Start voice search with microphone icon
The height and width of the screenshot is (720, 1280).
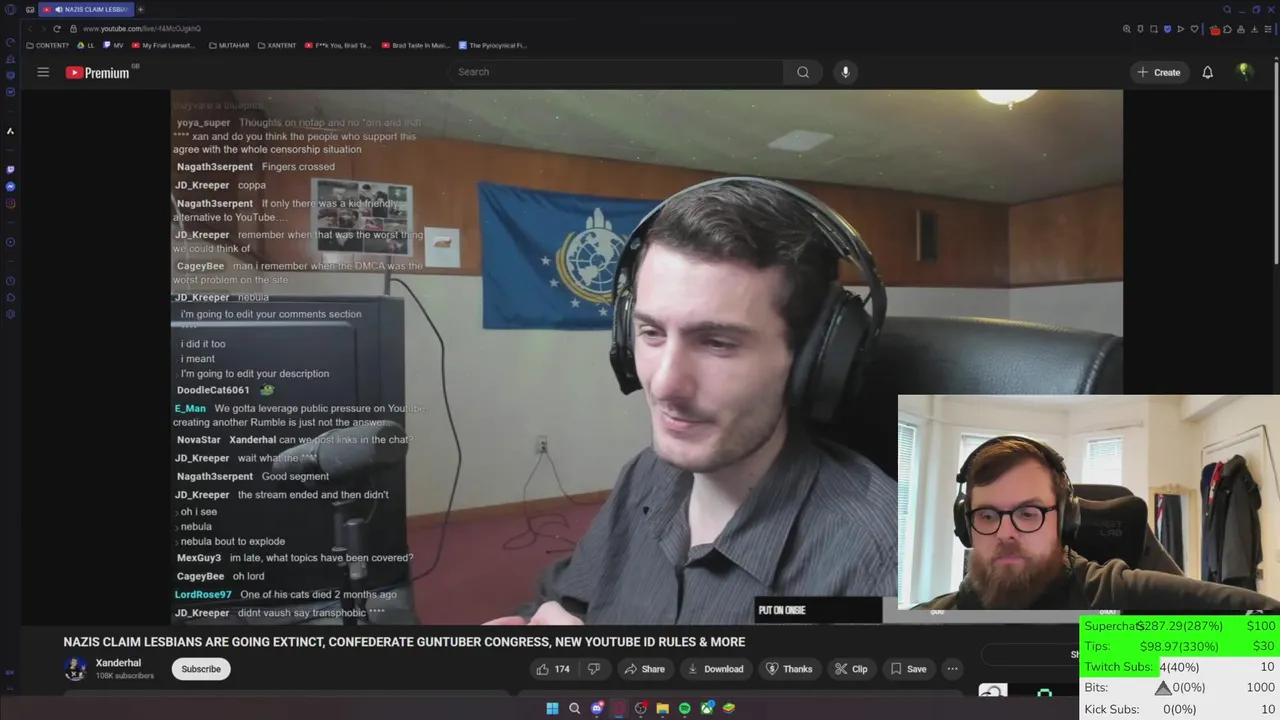click(845, 72)
